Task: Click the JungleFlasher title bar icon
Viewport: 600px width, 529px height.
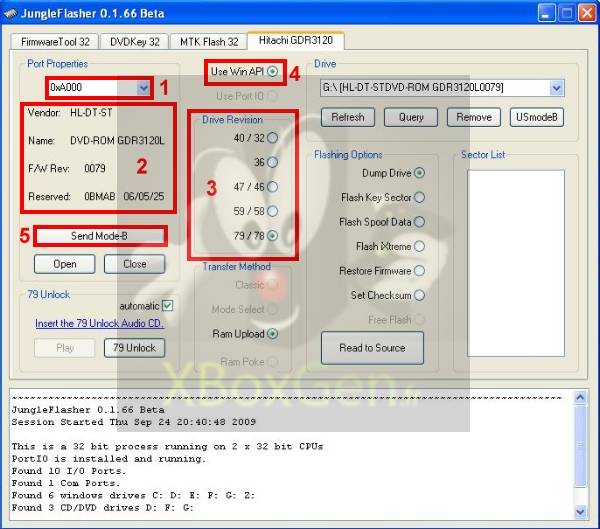Action: pos(10,13)
